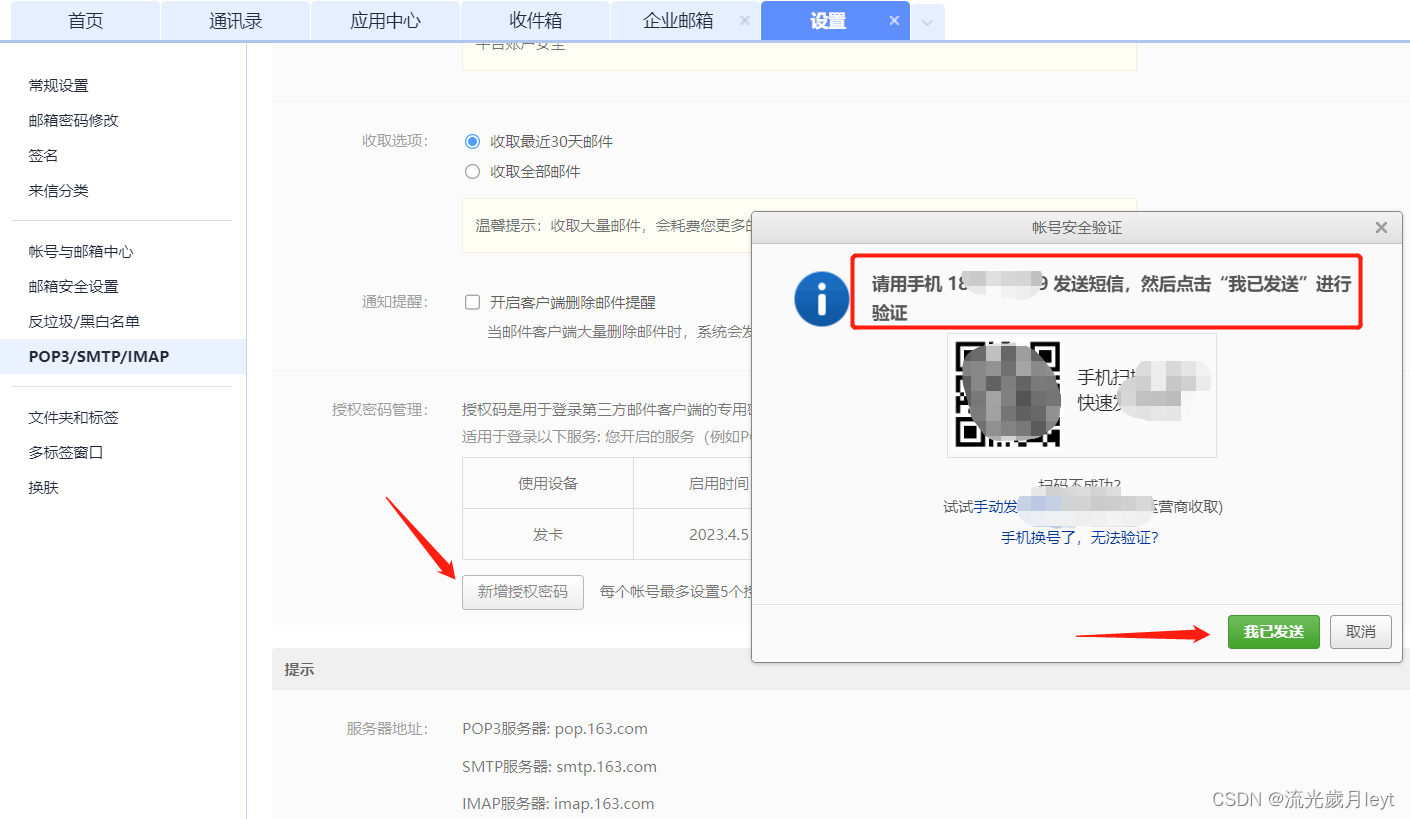Click the 新增授权密码 button
The width and height of the screenshot is (1410, 819).
tap(523, 592)
